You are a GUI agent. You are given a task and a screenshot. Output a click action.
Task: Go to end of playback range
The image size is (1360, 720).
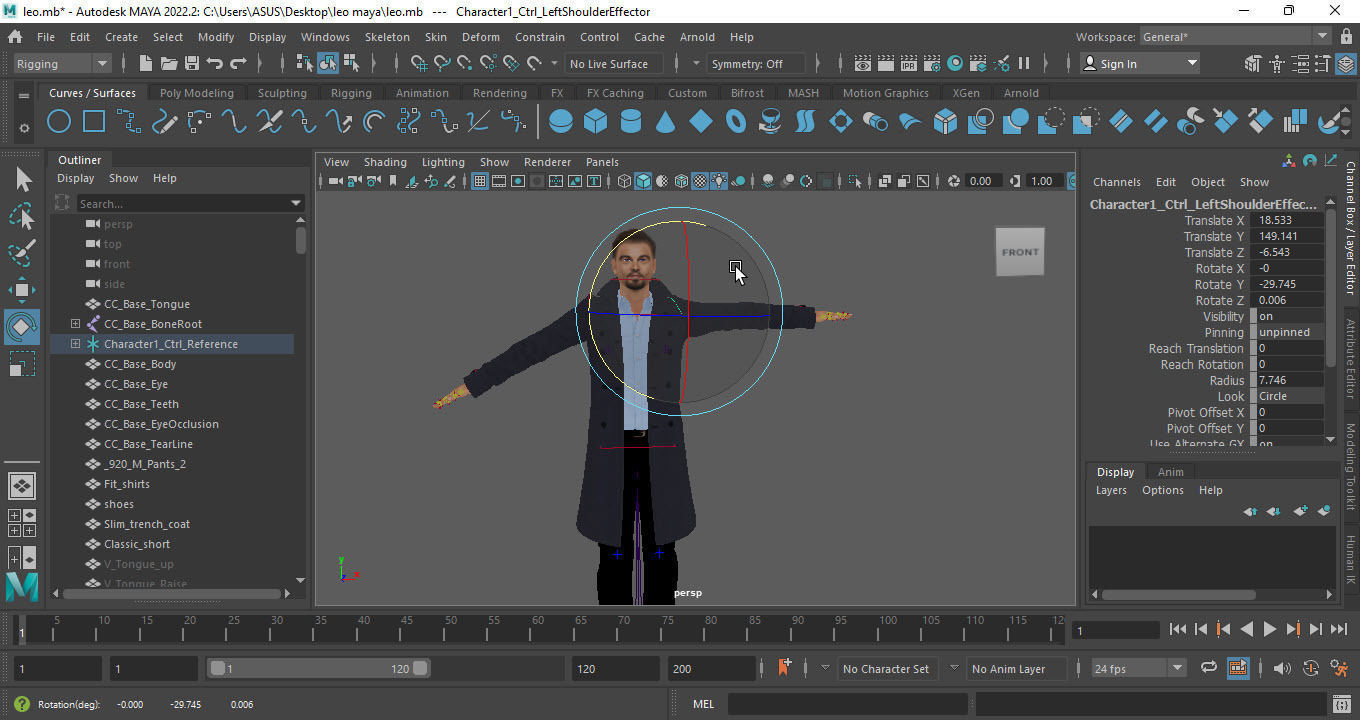tap(1338, 629)
